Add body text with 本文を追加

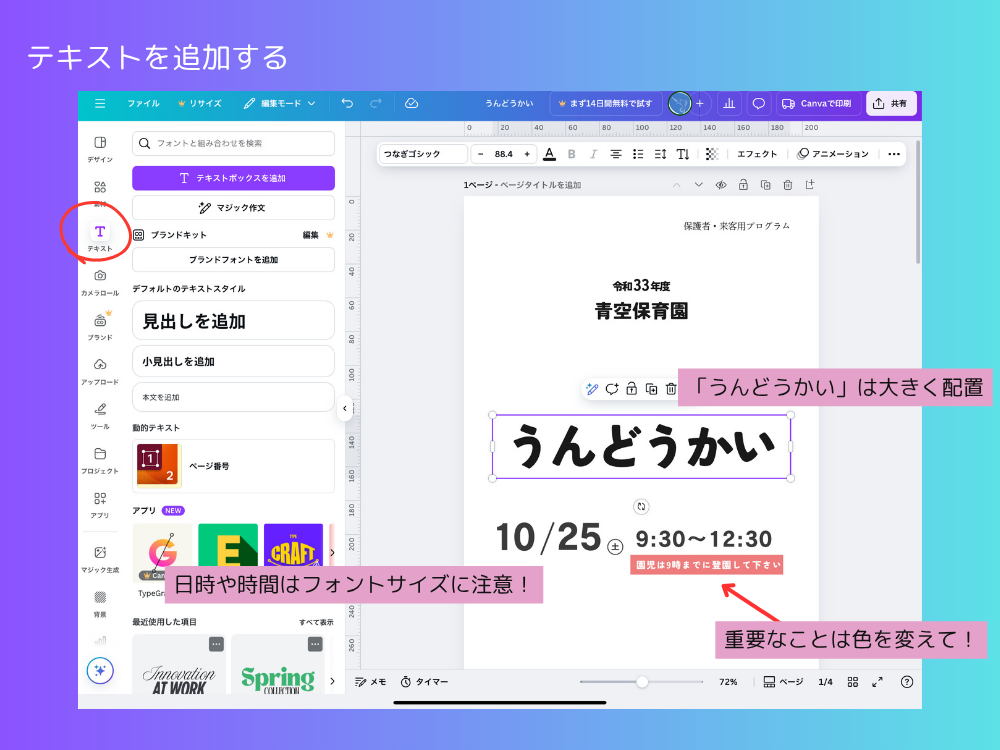pos(233,397)
